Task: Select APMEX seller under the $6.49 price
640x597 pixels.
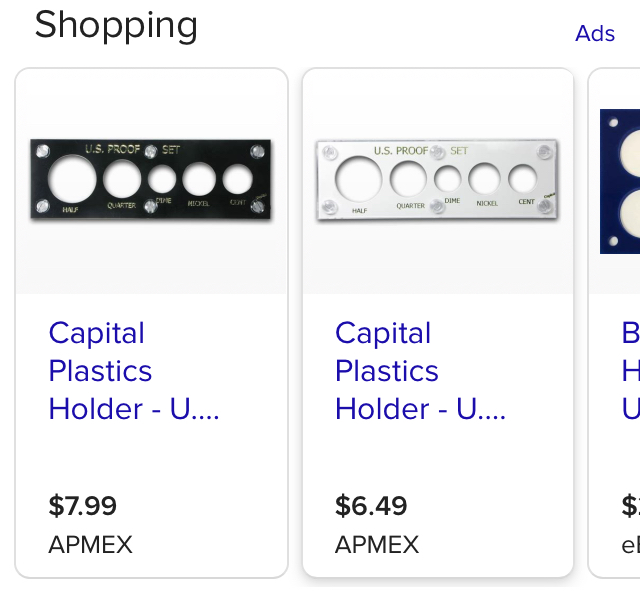Action: click(377, 544)
